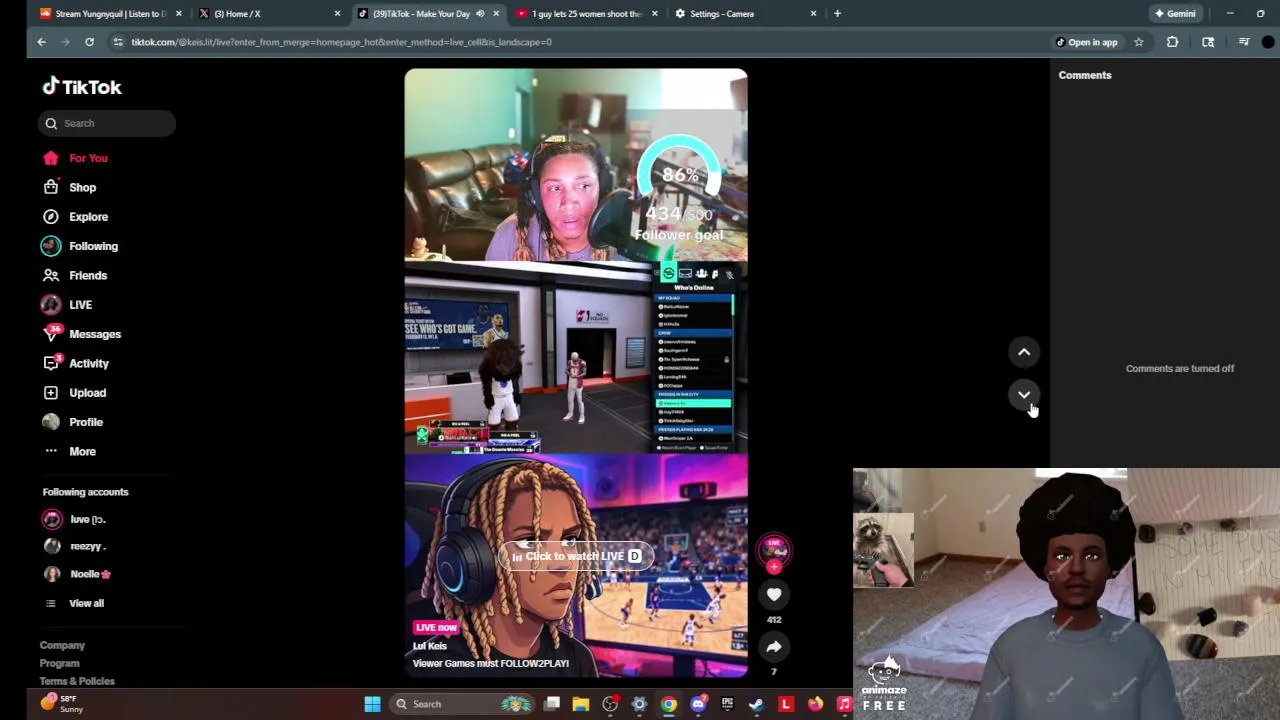
Task: Open the media controls icon
Action: click(1244, 42)
